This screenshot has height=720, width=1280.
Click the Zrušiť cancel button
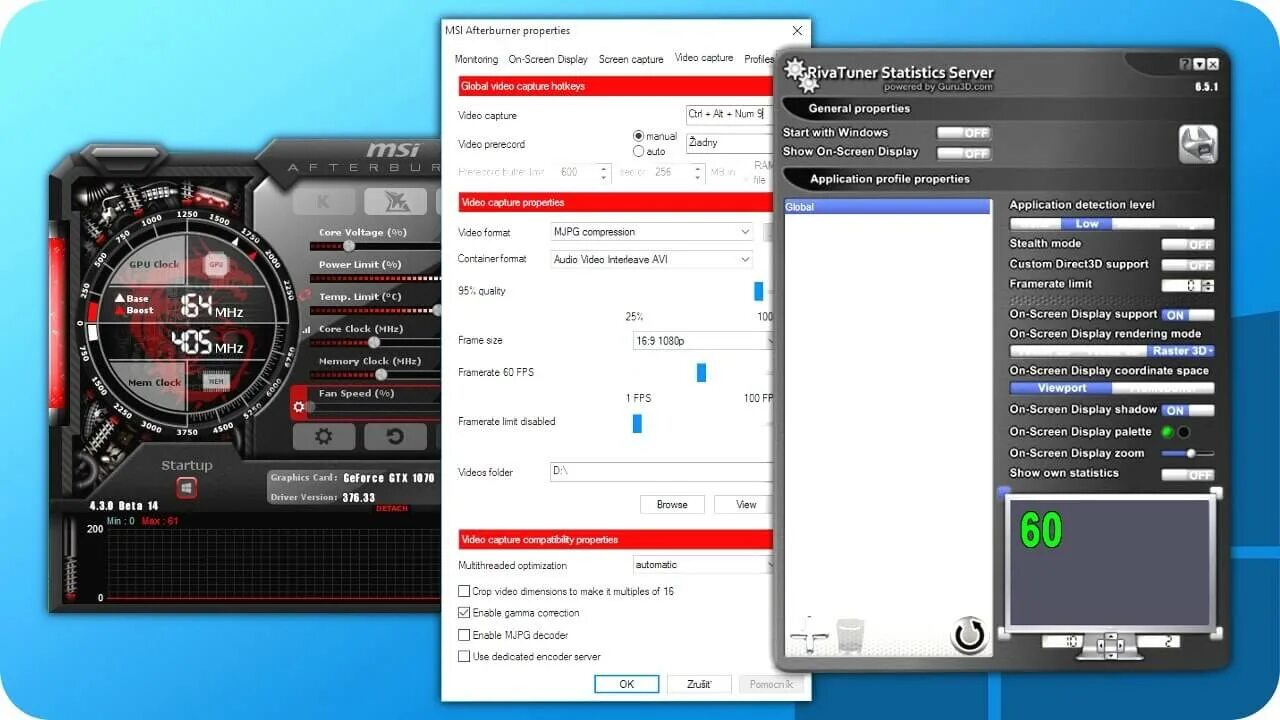pyautogui.click(x=699, y=684)
